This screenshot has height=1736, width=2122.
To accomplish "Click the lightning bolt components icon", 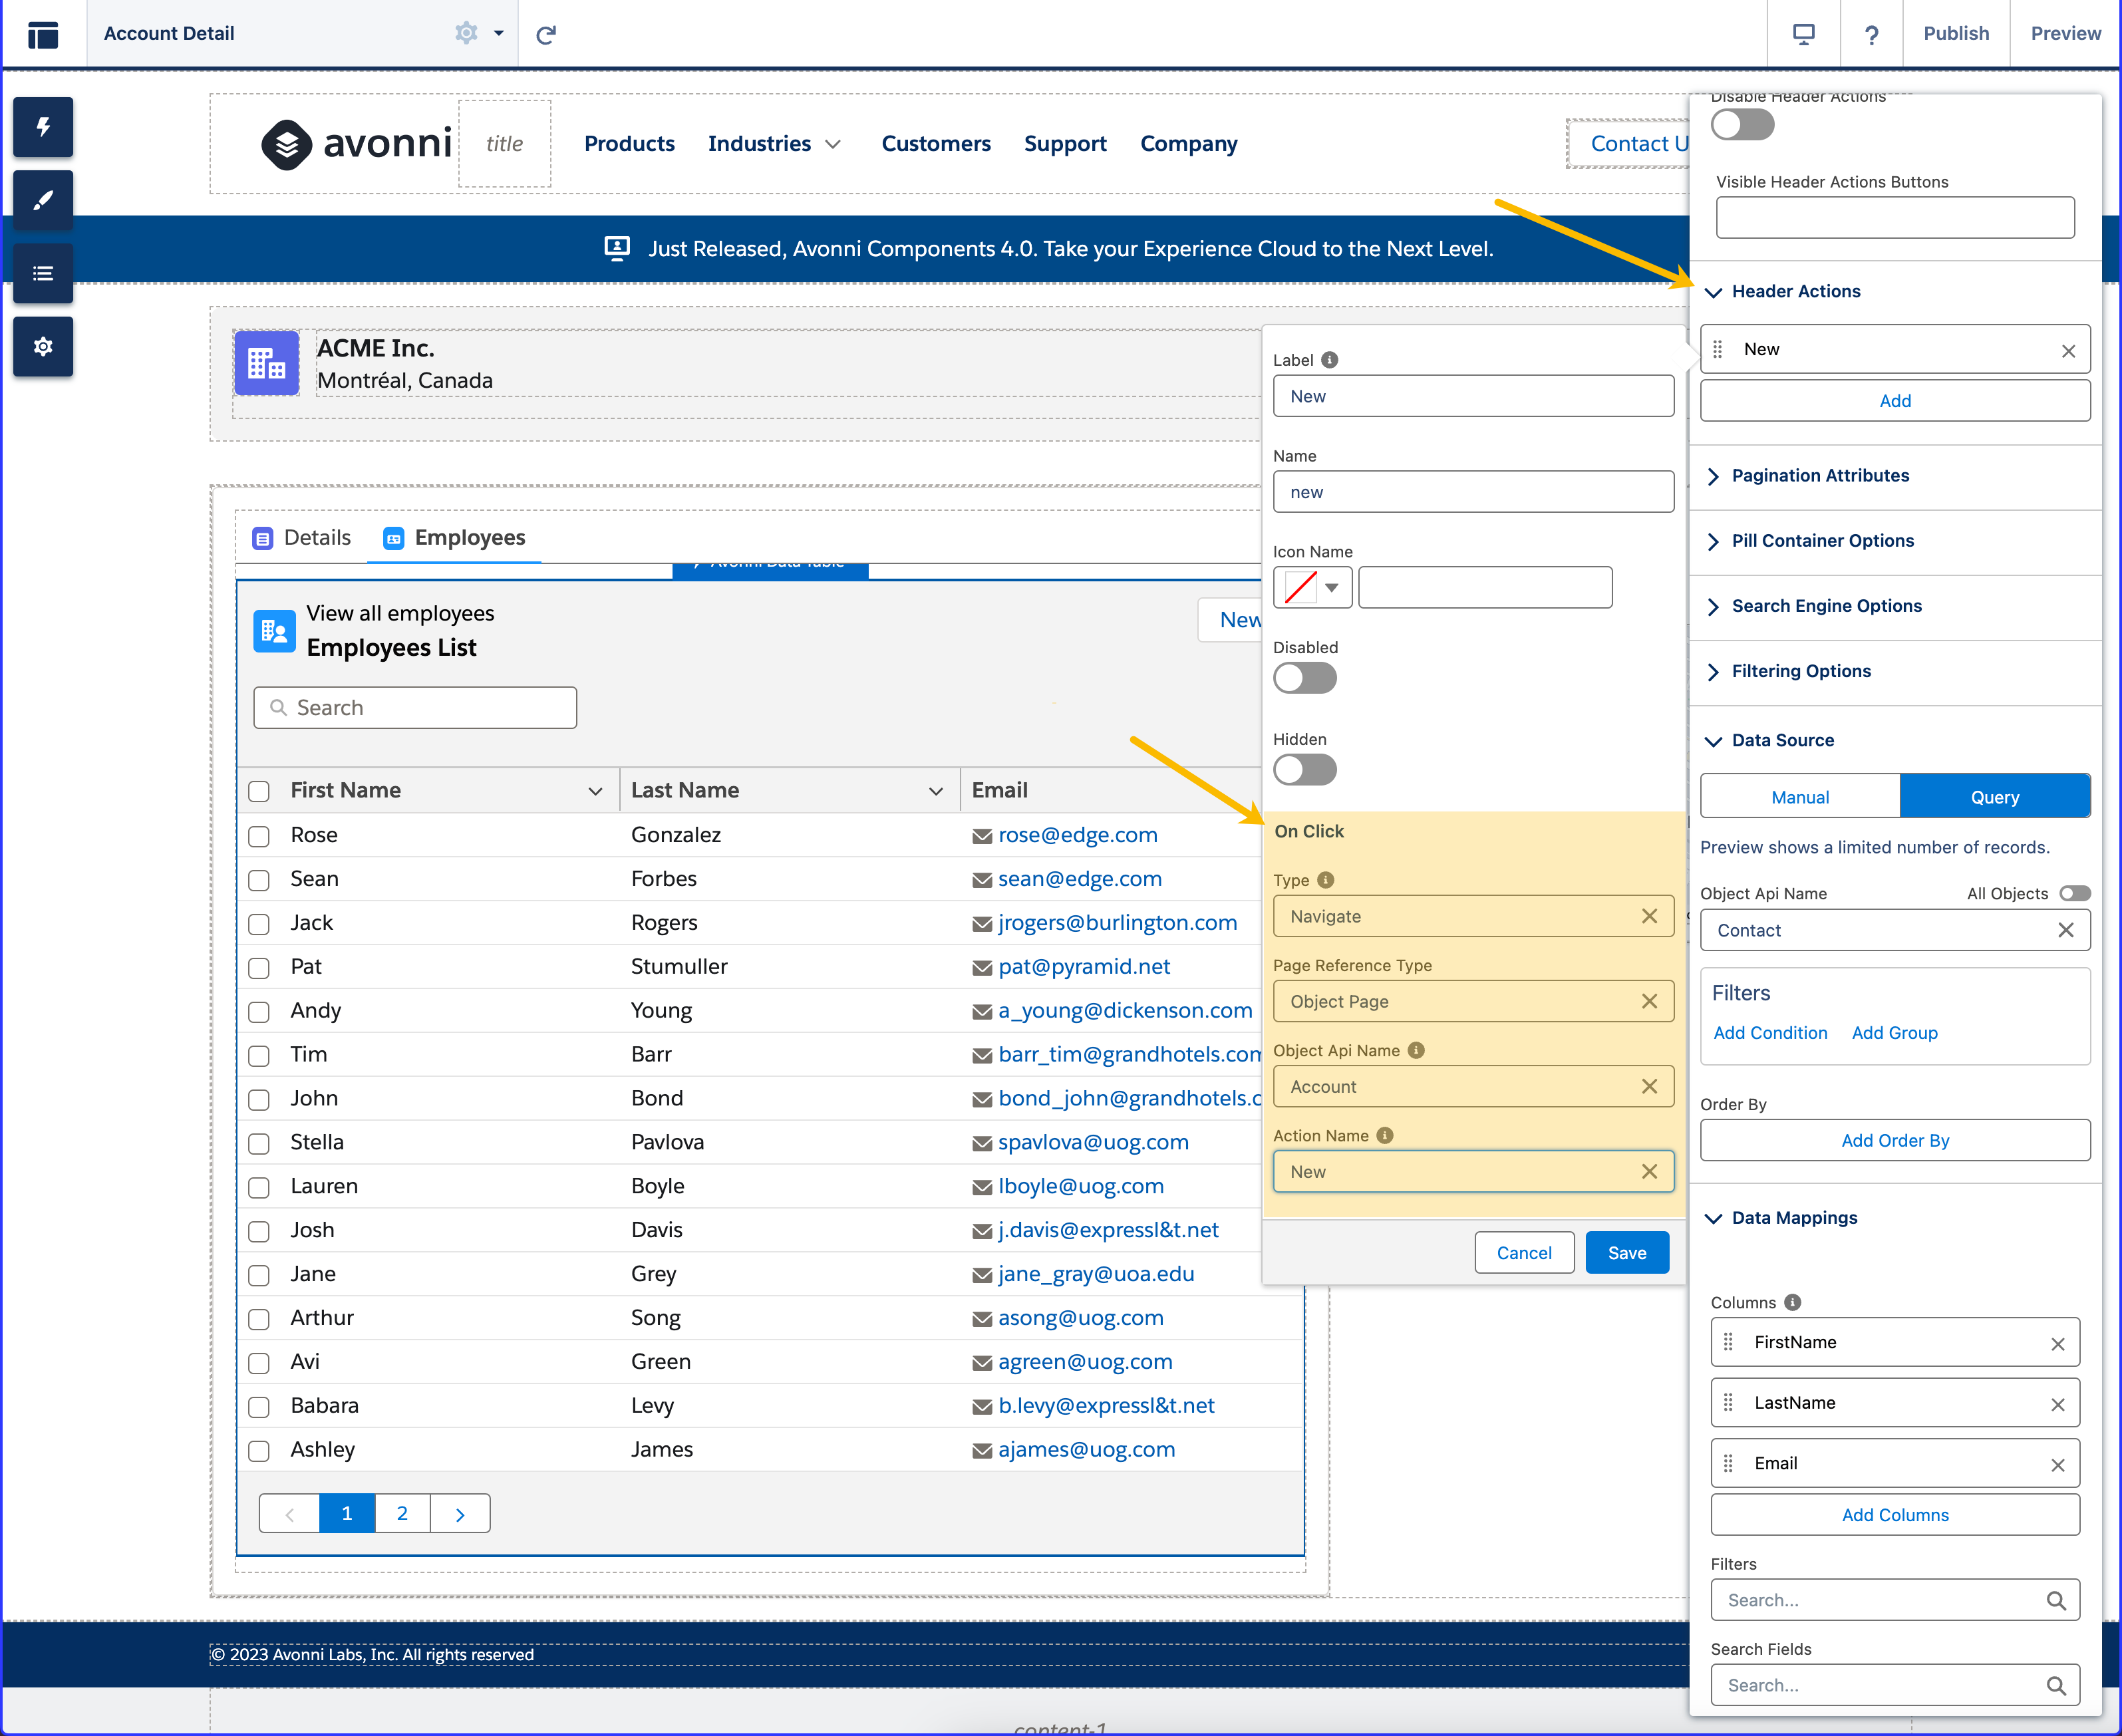I will tap(43, 127).
